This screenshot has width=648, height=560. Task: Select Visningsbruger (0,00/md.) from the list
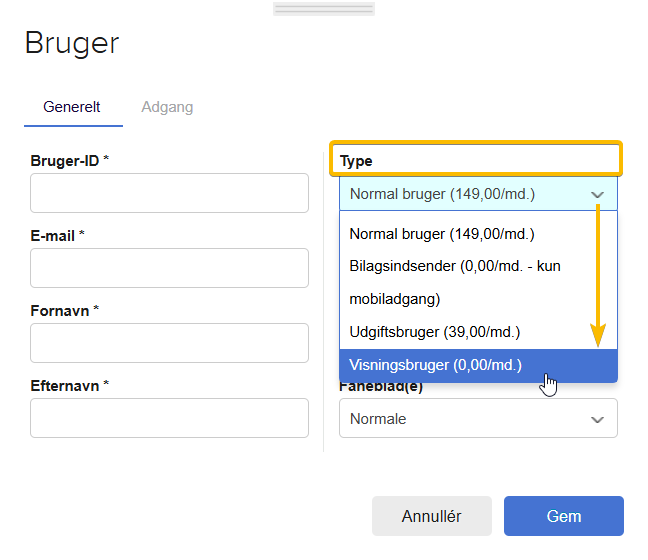coord(436,365)
